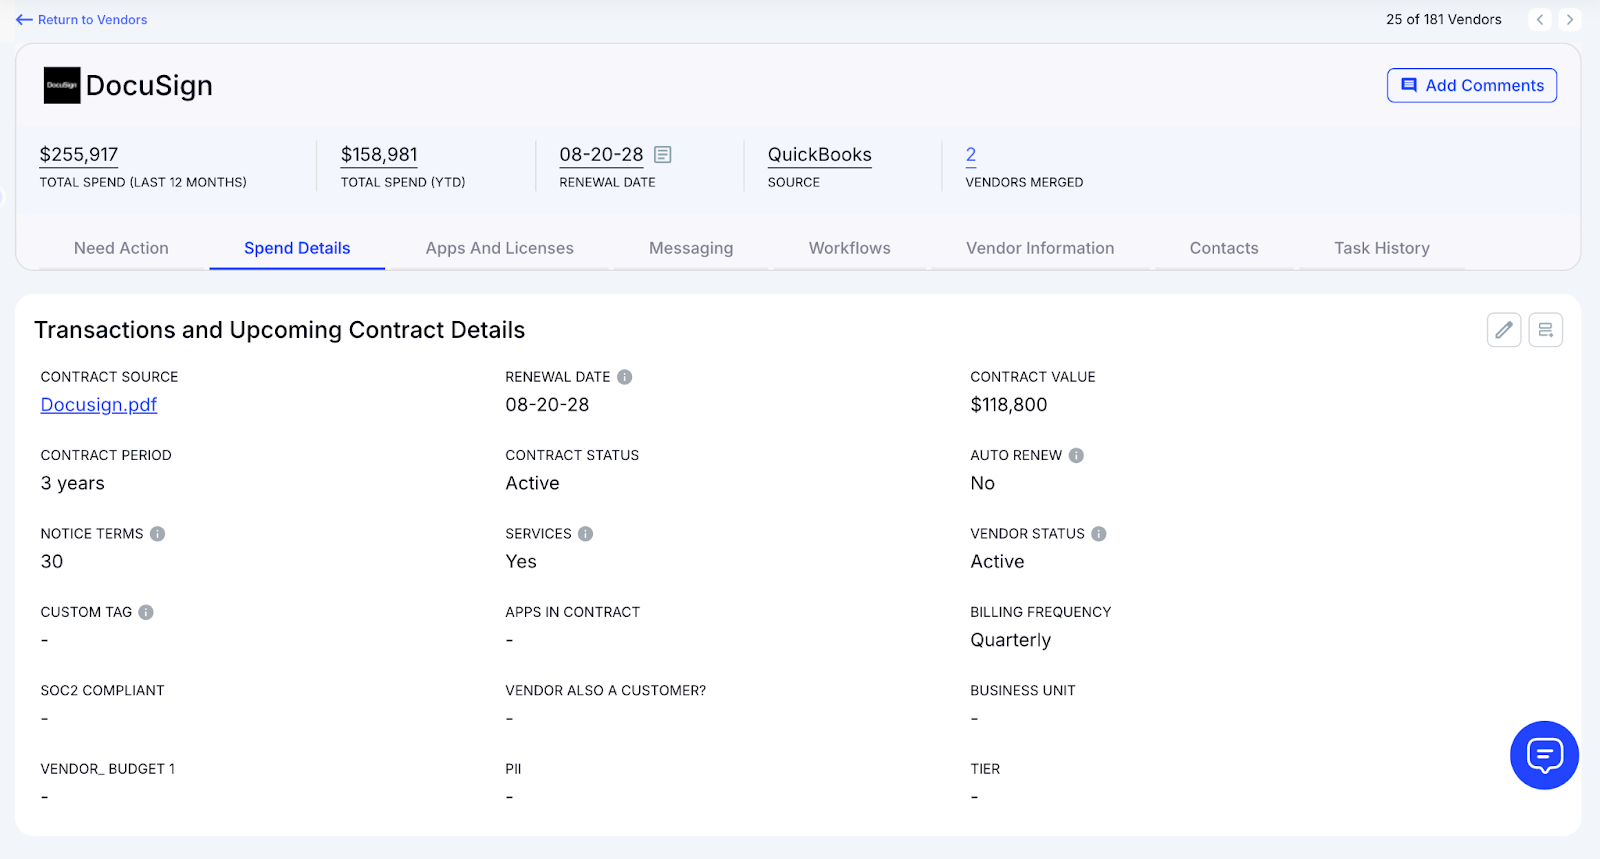Viewport: 1600px width, 859px height.
Task: Switch to the Workflows tab
Action: (x=849, y=248)
